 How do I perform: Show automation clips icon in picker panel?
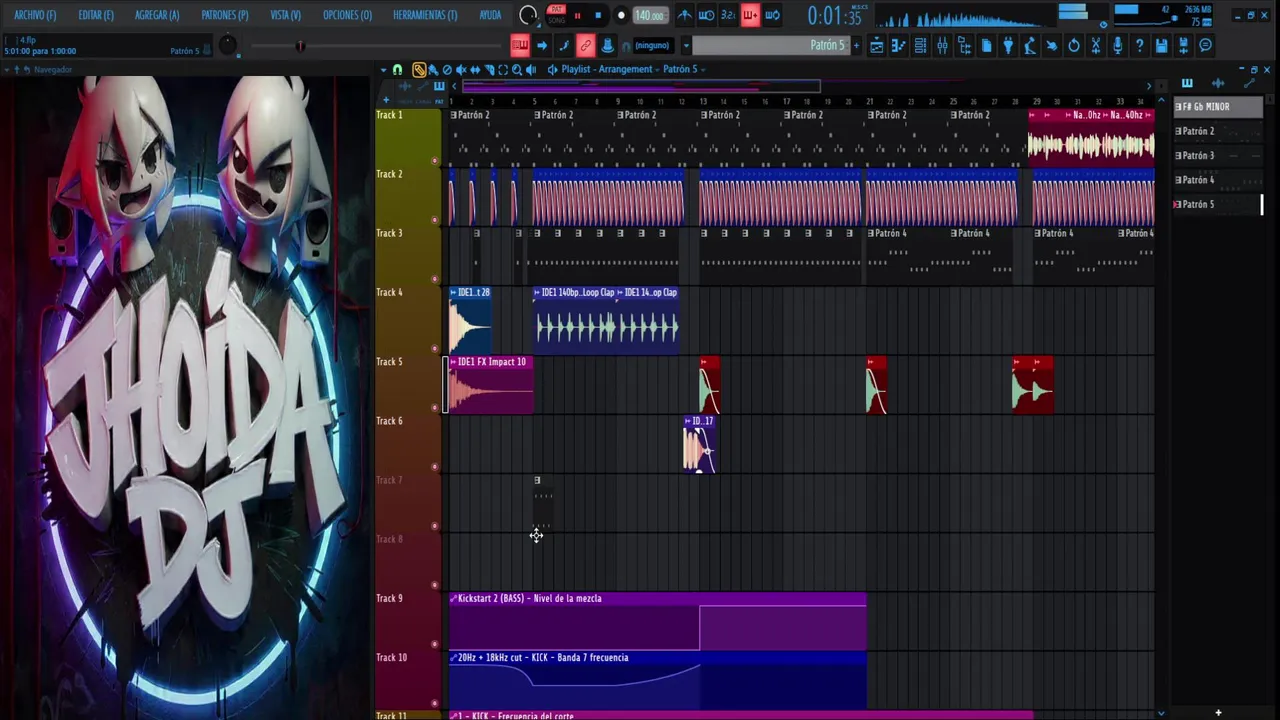click(x=1248, y=83)
